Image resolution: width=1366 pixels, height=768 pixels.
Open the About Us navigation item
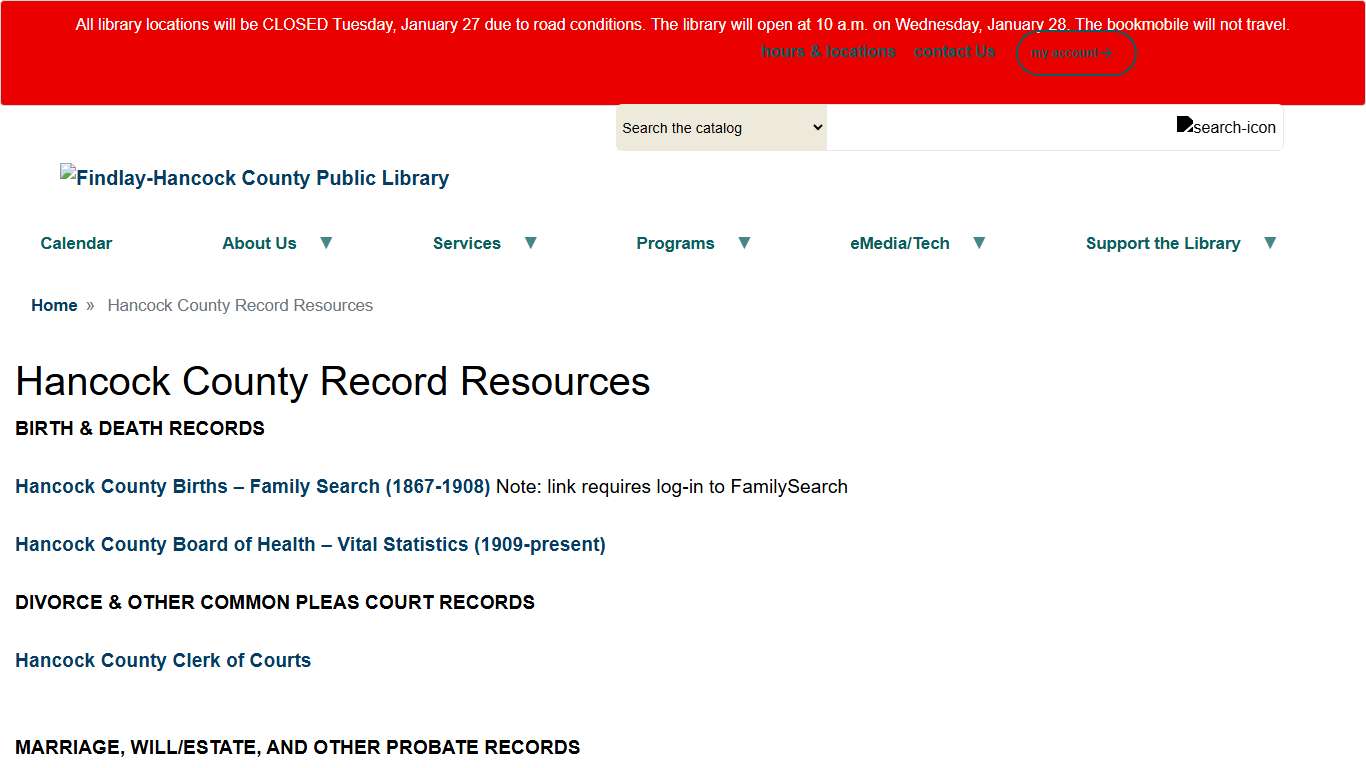tap(259, 243)
